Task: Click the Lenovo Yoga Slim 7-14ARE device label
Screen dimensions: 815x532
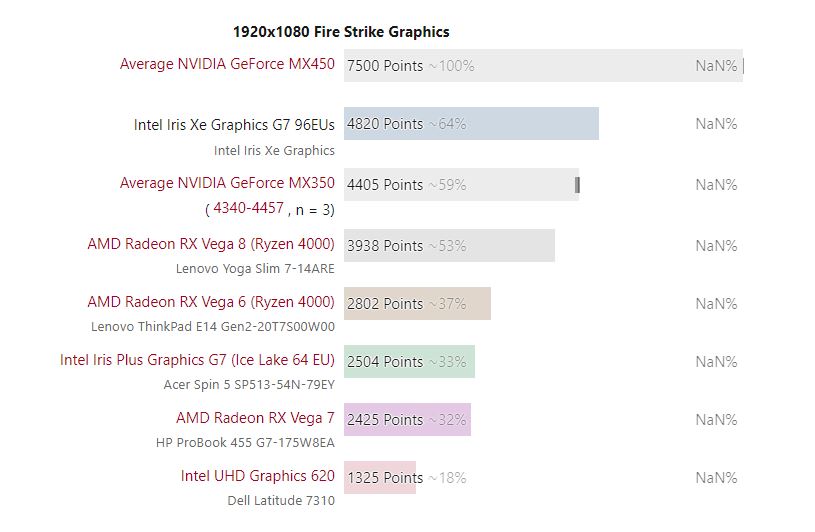Action: [255, 268]
